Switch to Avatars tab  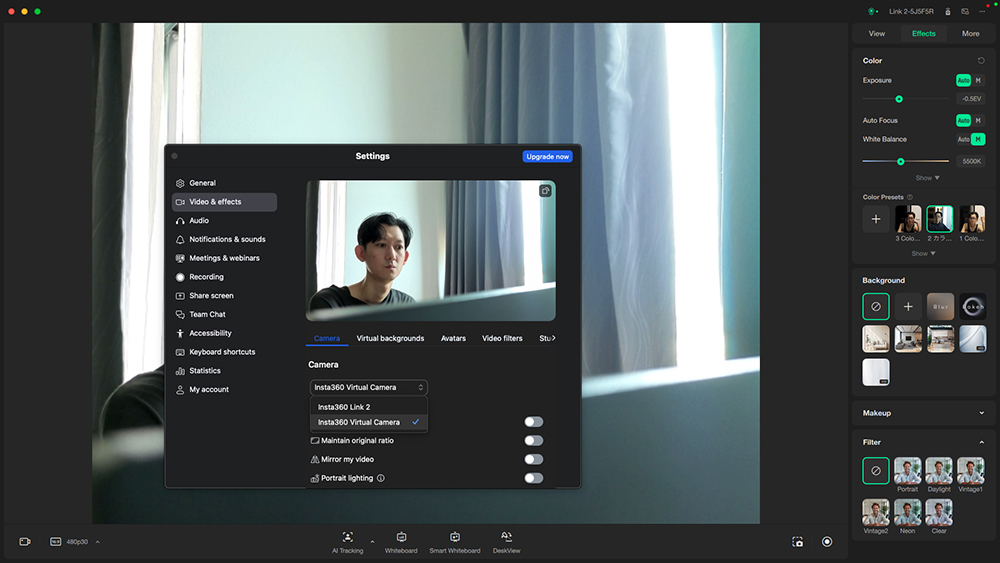tap(453, 339)
